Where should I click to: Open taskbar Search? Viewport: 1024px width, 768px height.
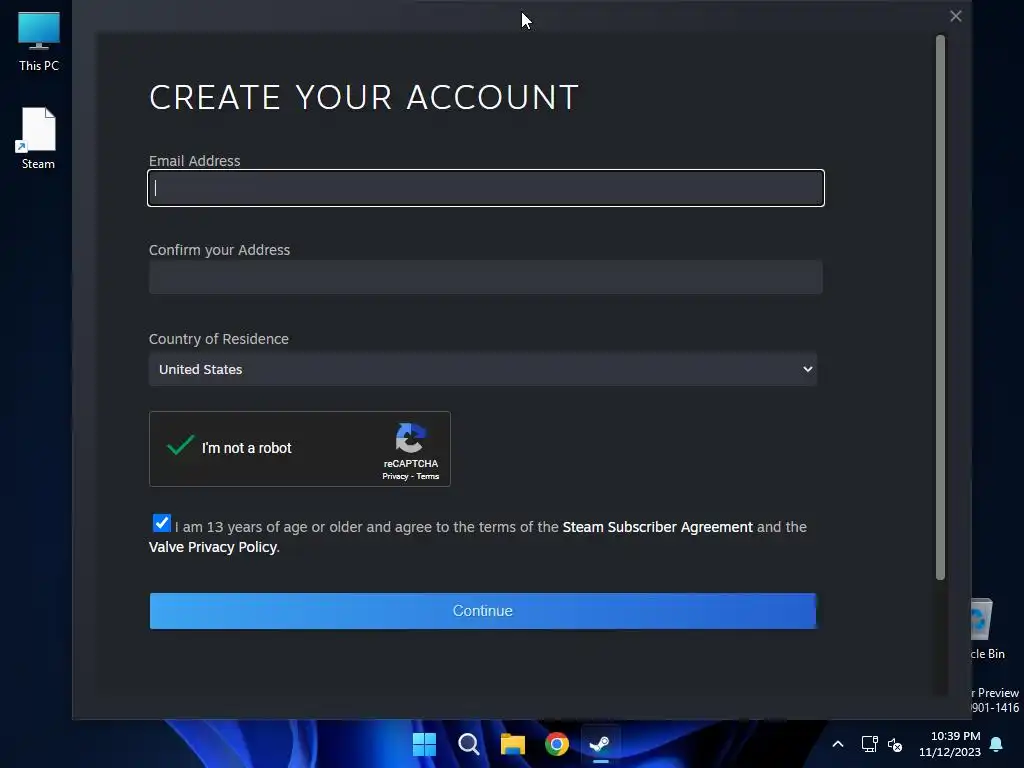(469, 744)
